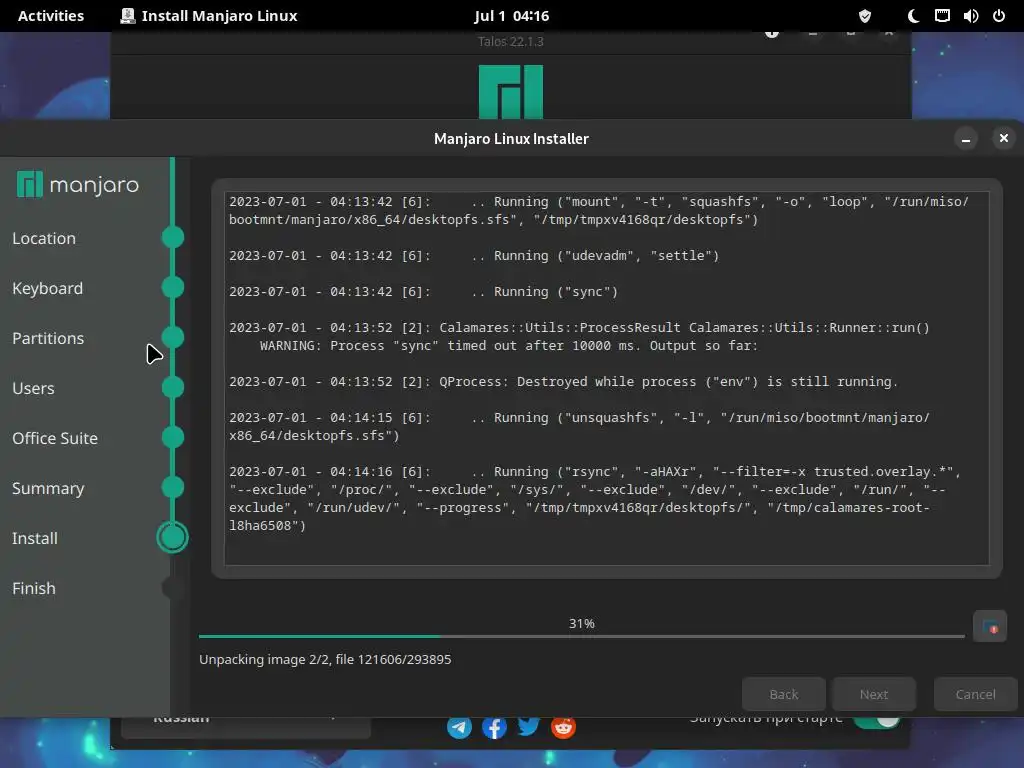Select the Summary step
This screenshot has width=1024, height=768.
(48, 488)
